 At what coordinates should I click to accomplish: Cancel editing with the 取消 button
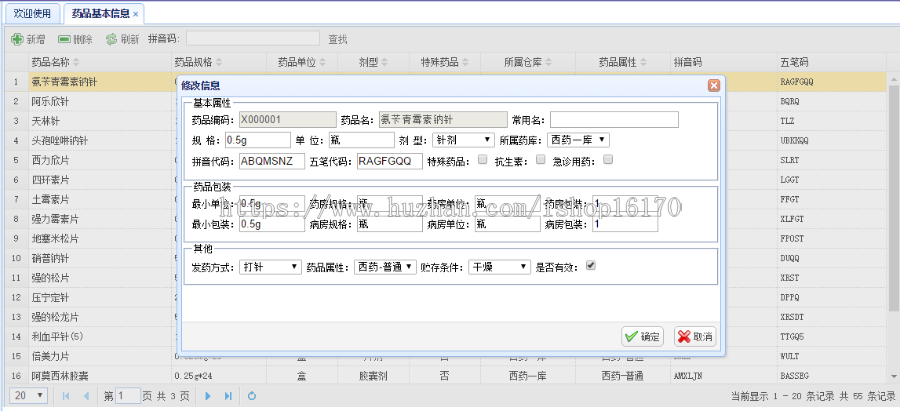tap(695, 336)
